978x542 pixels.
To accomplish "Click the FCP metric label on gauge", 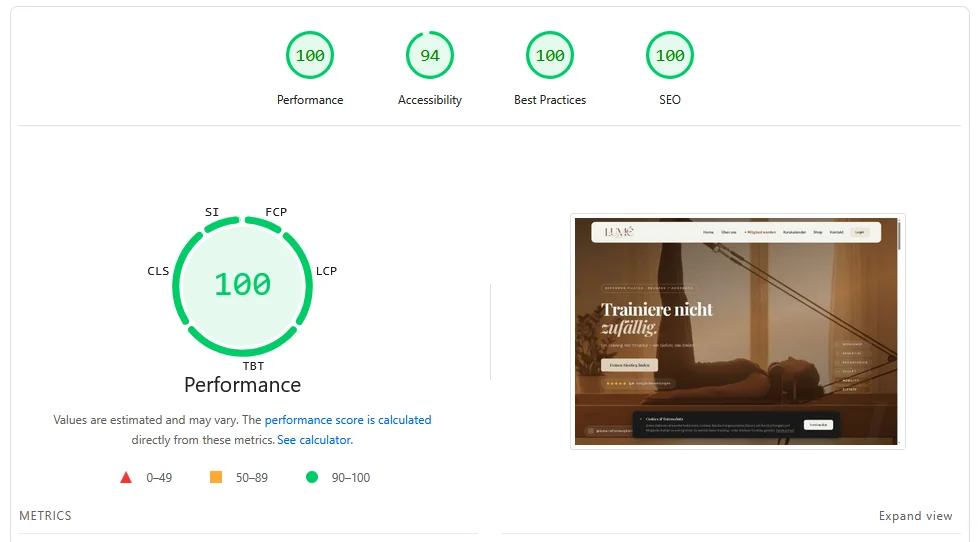I will (x=276, y=212).
